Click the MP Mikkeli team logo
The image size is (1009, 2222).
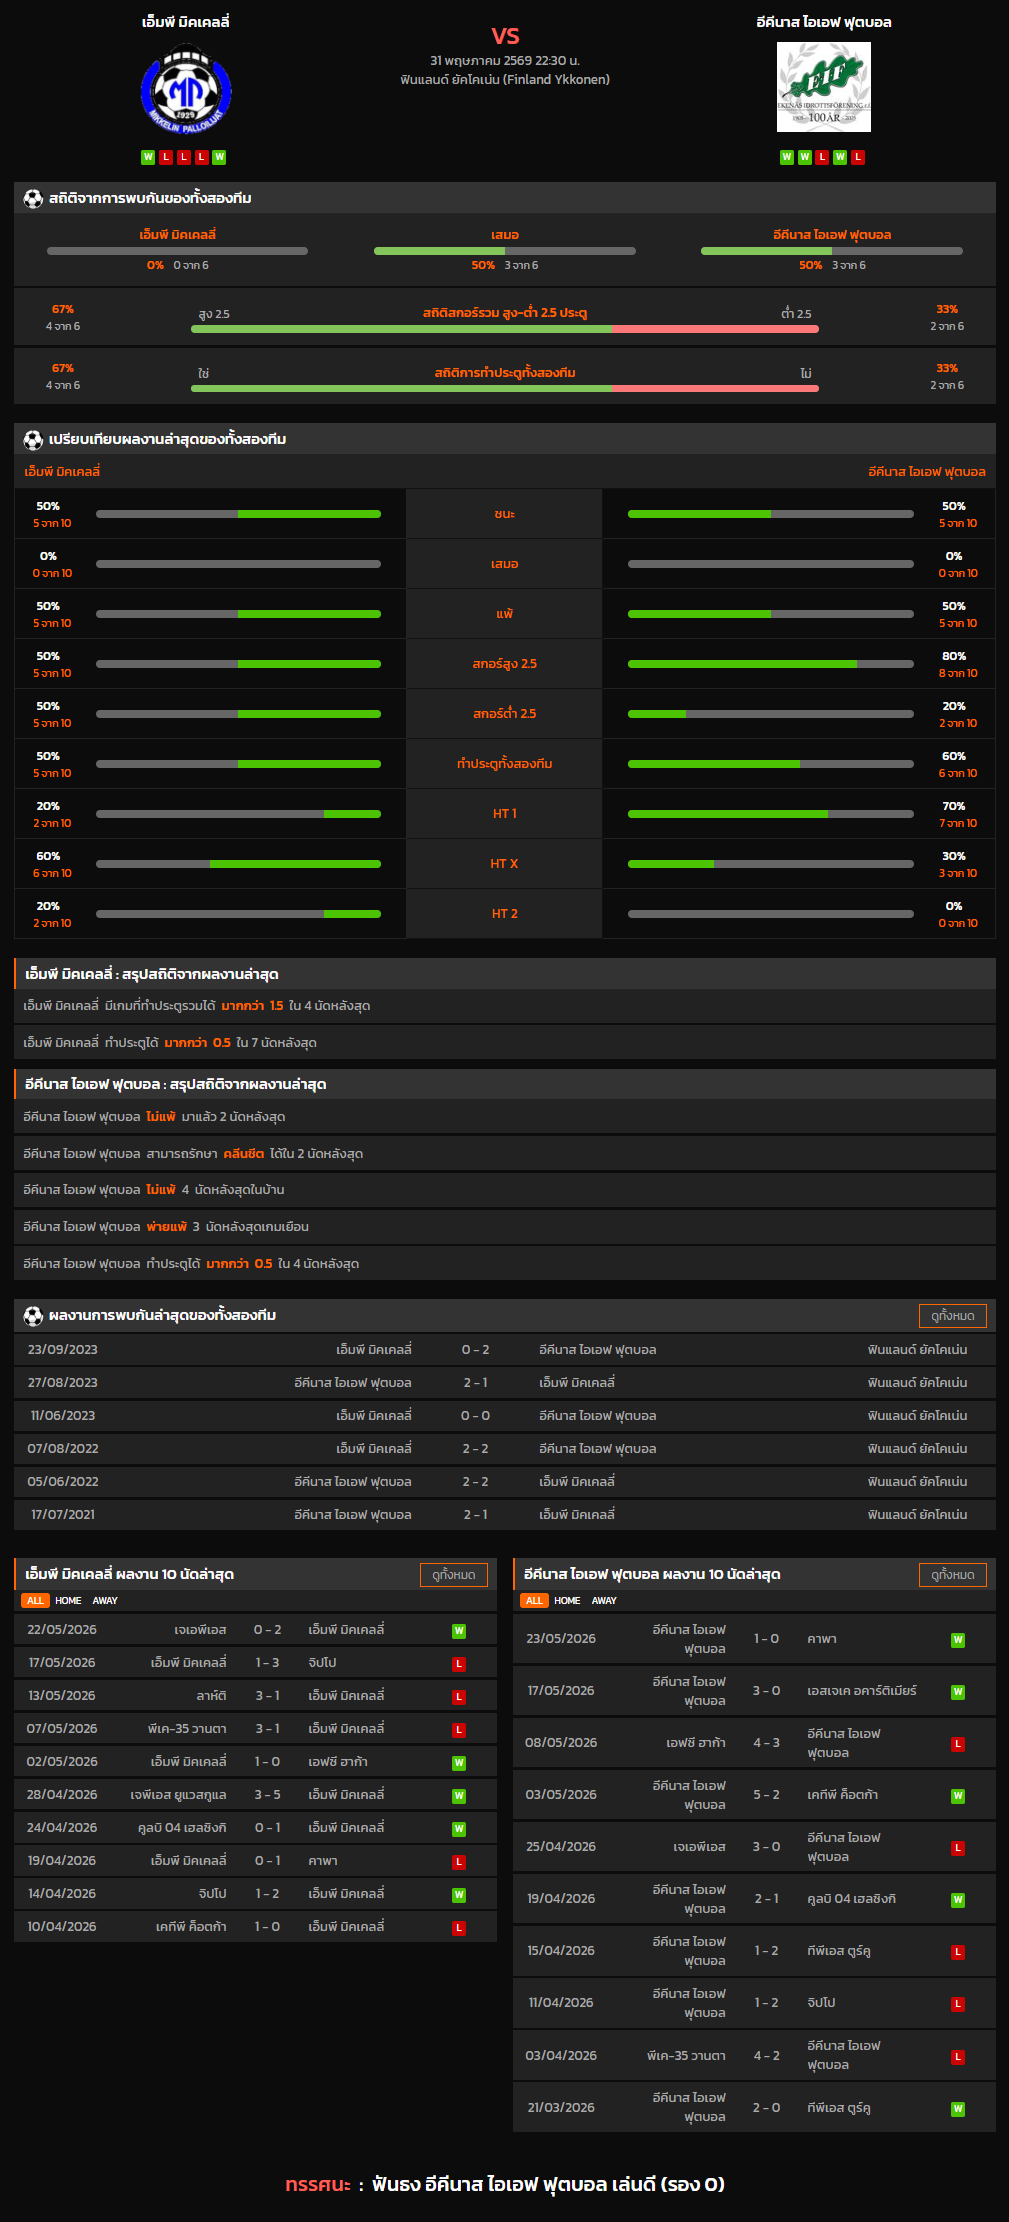tap(186, 89)
